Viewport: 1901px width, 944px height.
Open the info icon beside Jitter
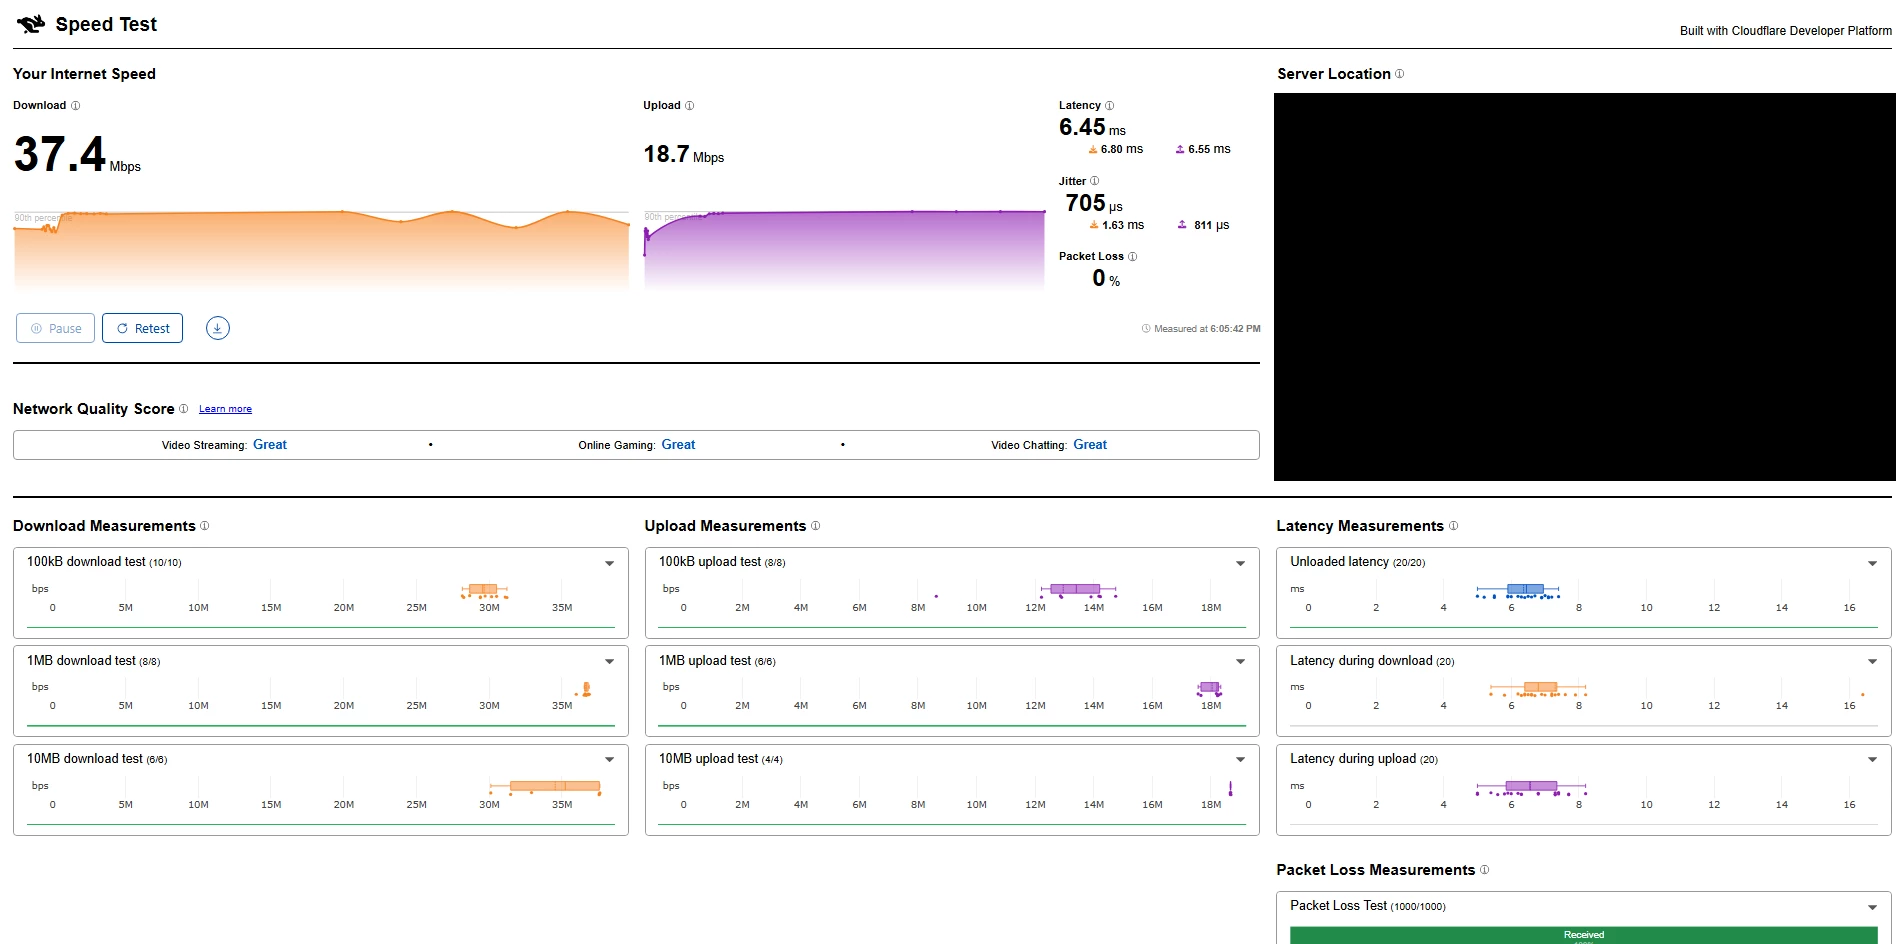click(1094, 181)
